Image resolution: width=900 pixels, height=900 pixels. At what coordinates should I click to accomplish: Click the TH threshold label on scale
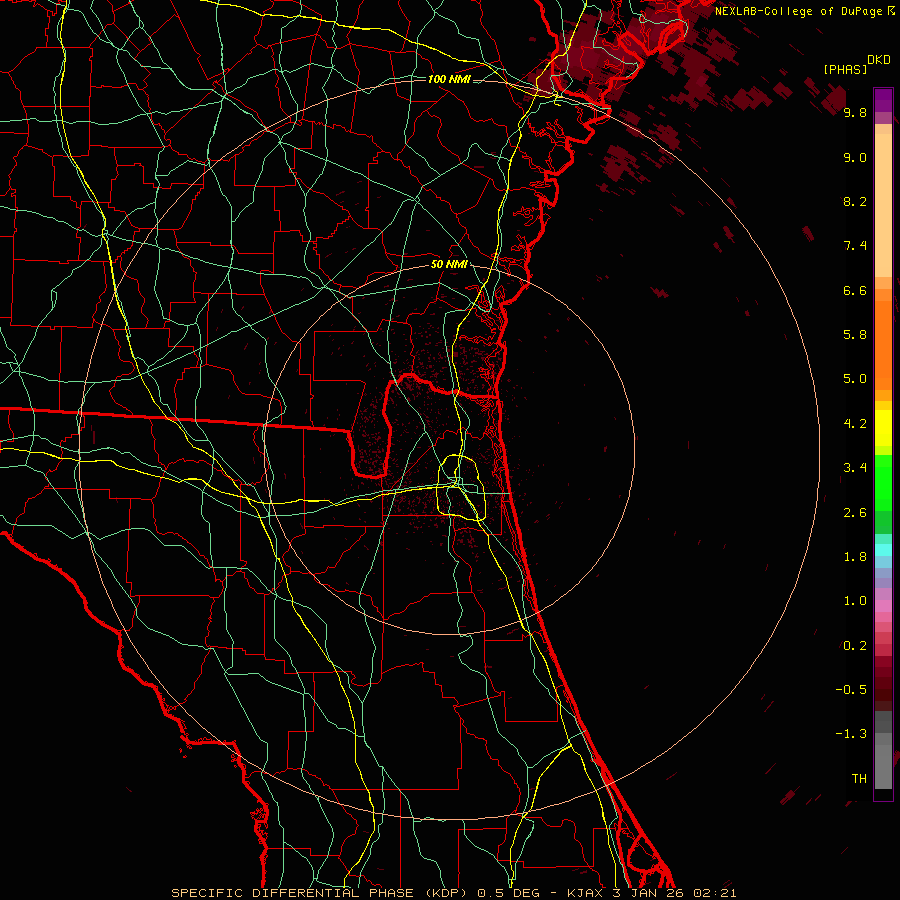859,779
